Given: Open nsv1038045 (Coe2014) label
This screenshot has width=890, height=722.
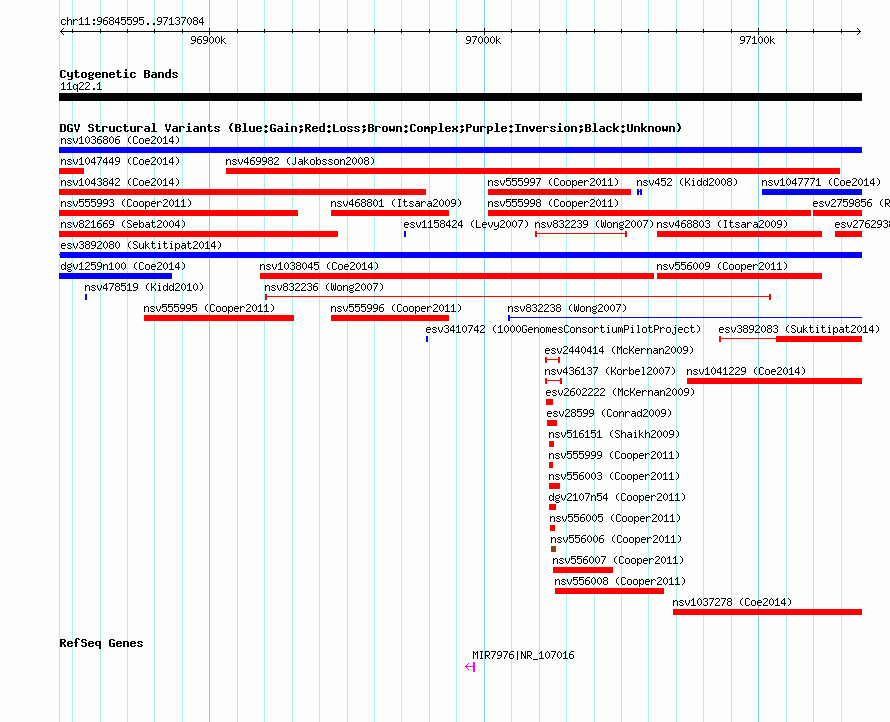Looking at the screenshot, I should [x=319, y=266].
